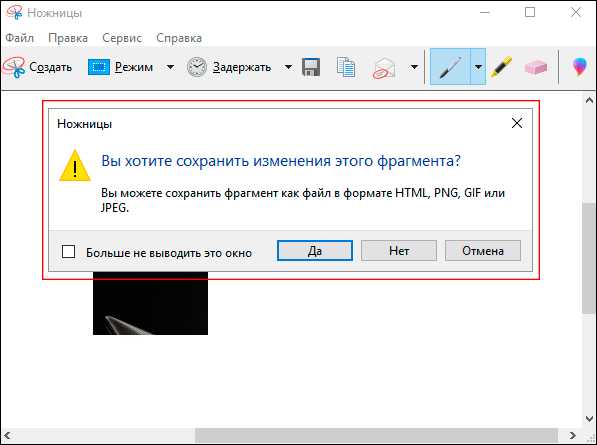The width and height of the screenshot is (597, 445).
Task: Click the Задержать clock icon
Action: [x=197, y=67]
